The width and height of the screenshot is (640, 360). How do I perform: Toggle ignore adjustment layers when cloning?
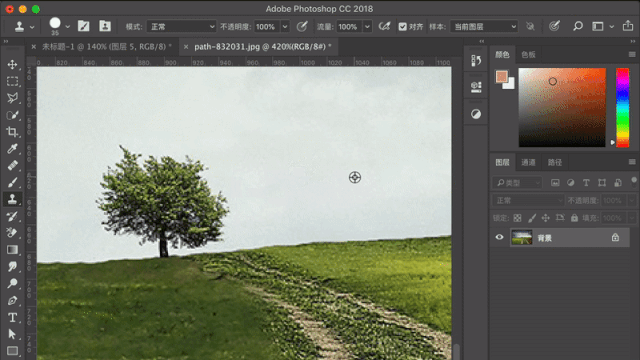(530, 27)
